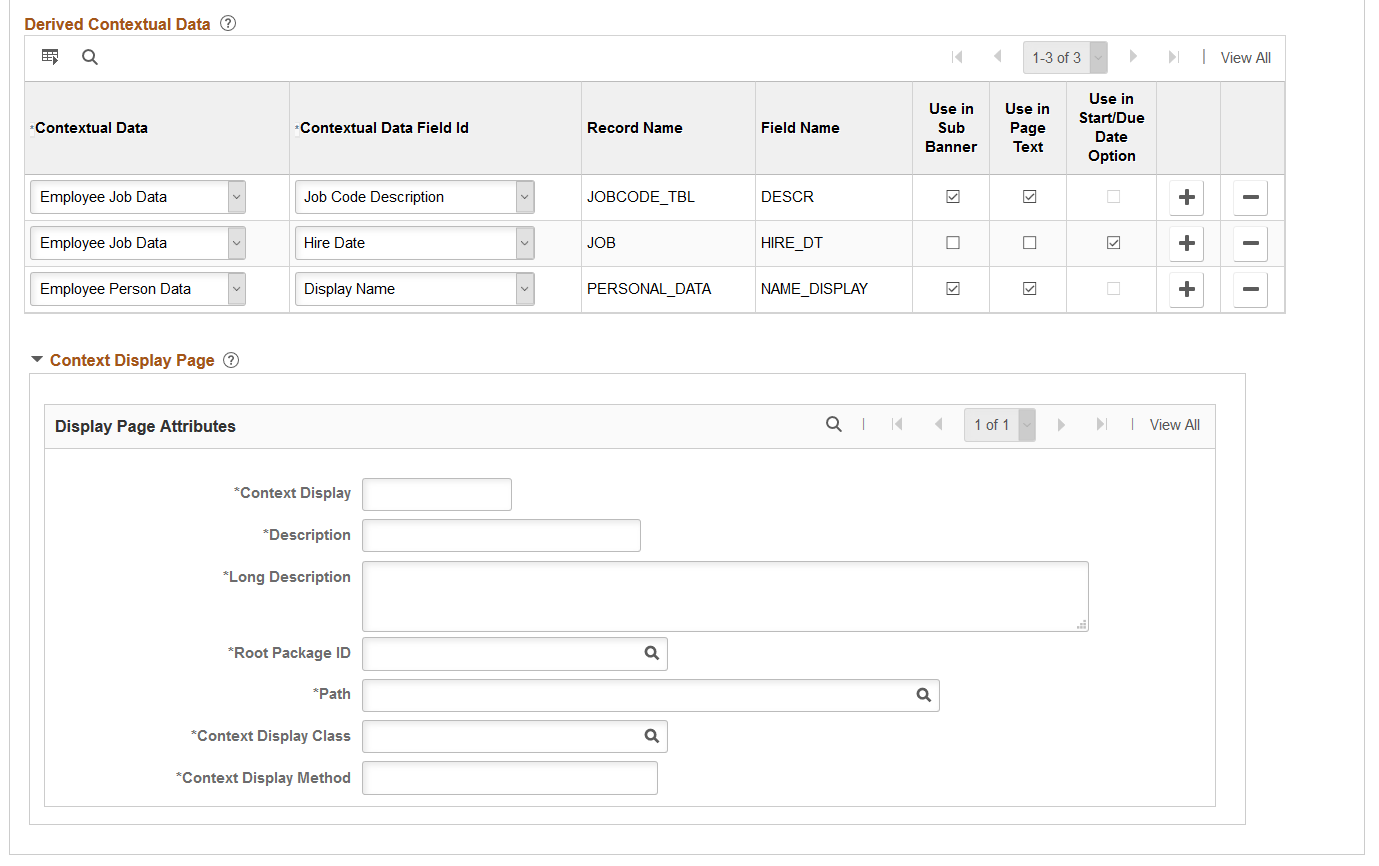
Task: Add row after Job Code Description row
Action: pyautogui.click(x=1187, y=197)
